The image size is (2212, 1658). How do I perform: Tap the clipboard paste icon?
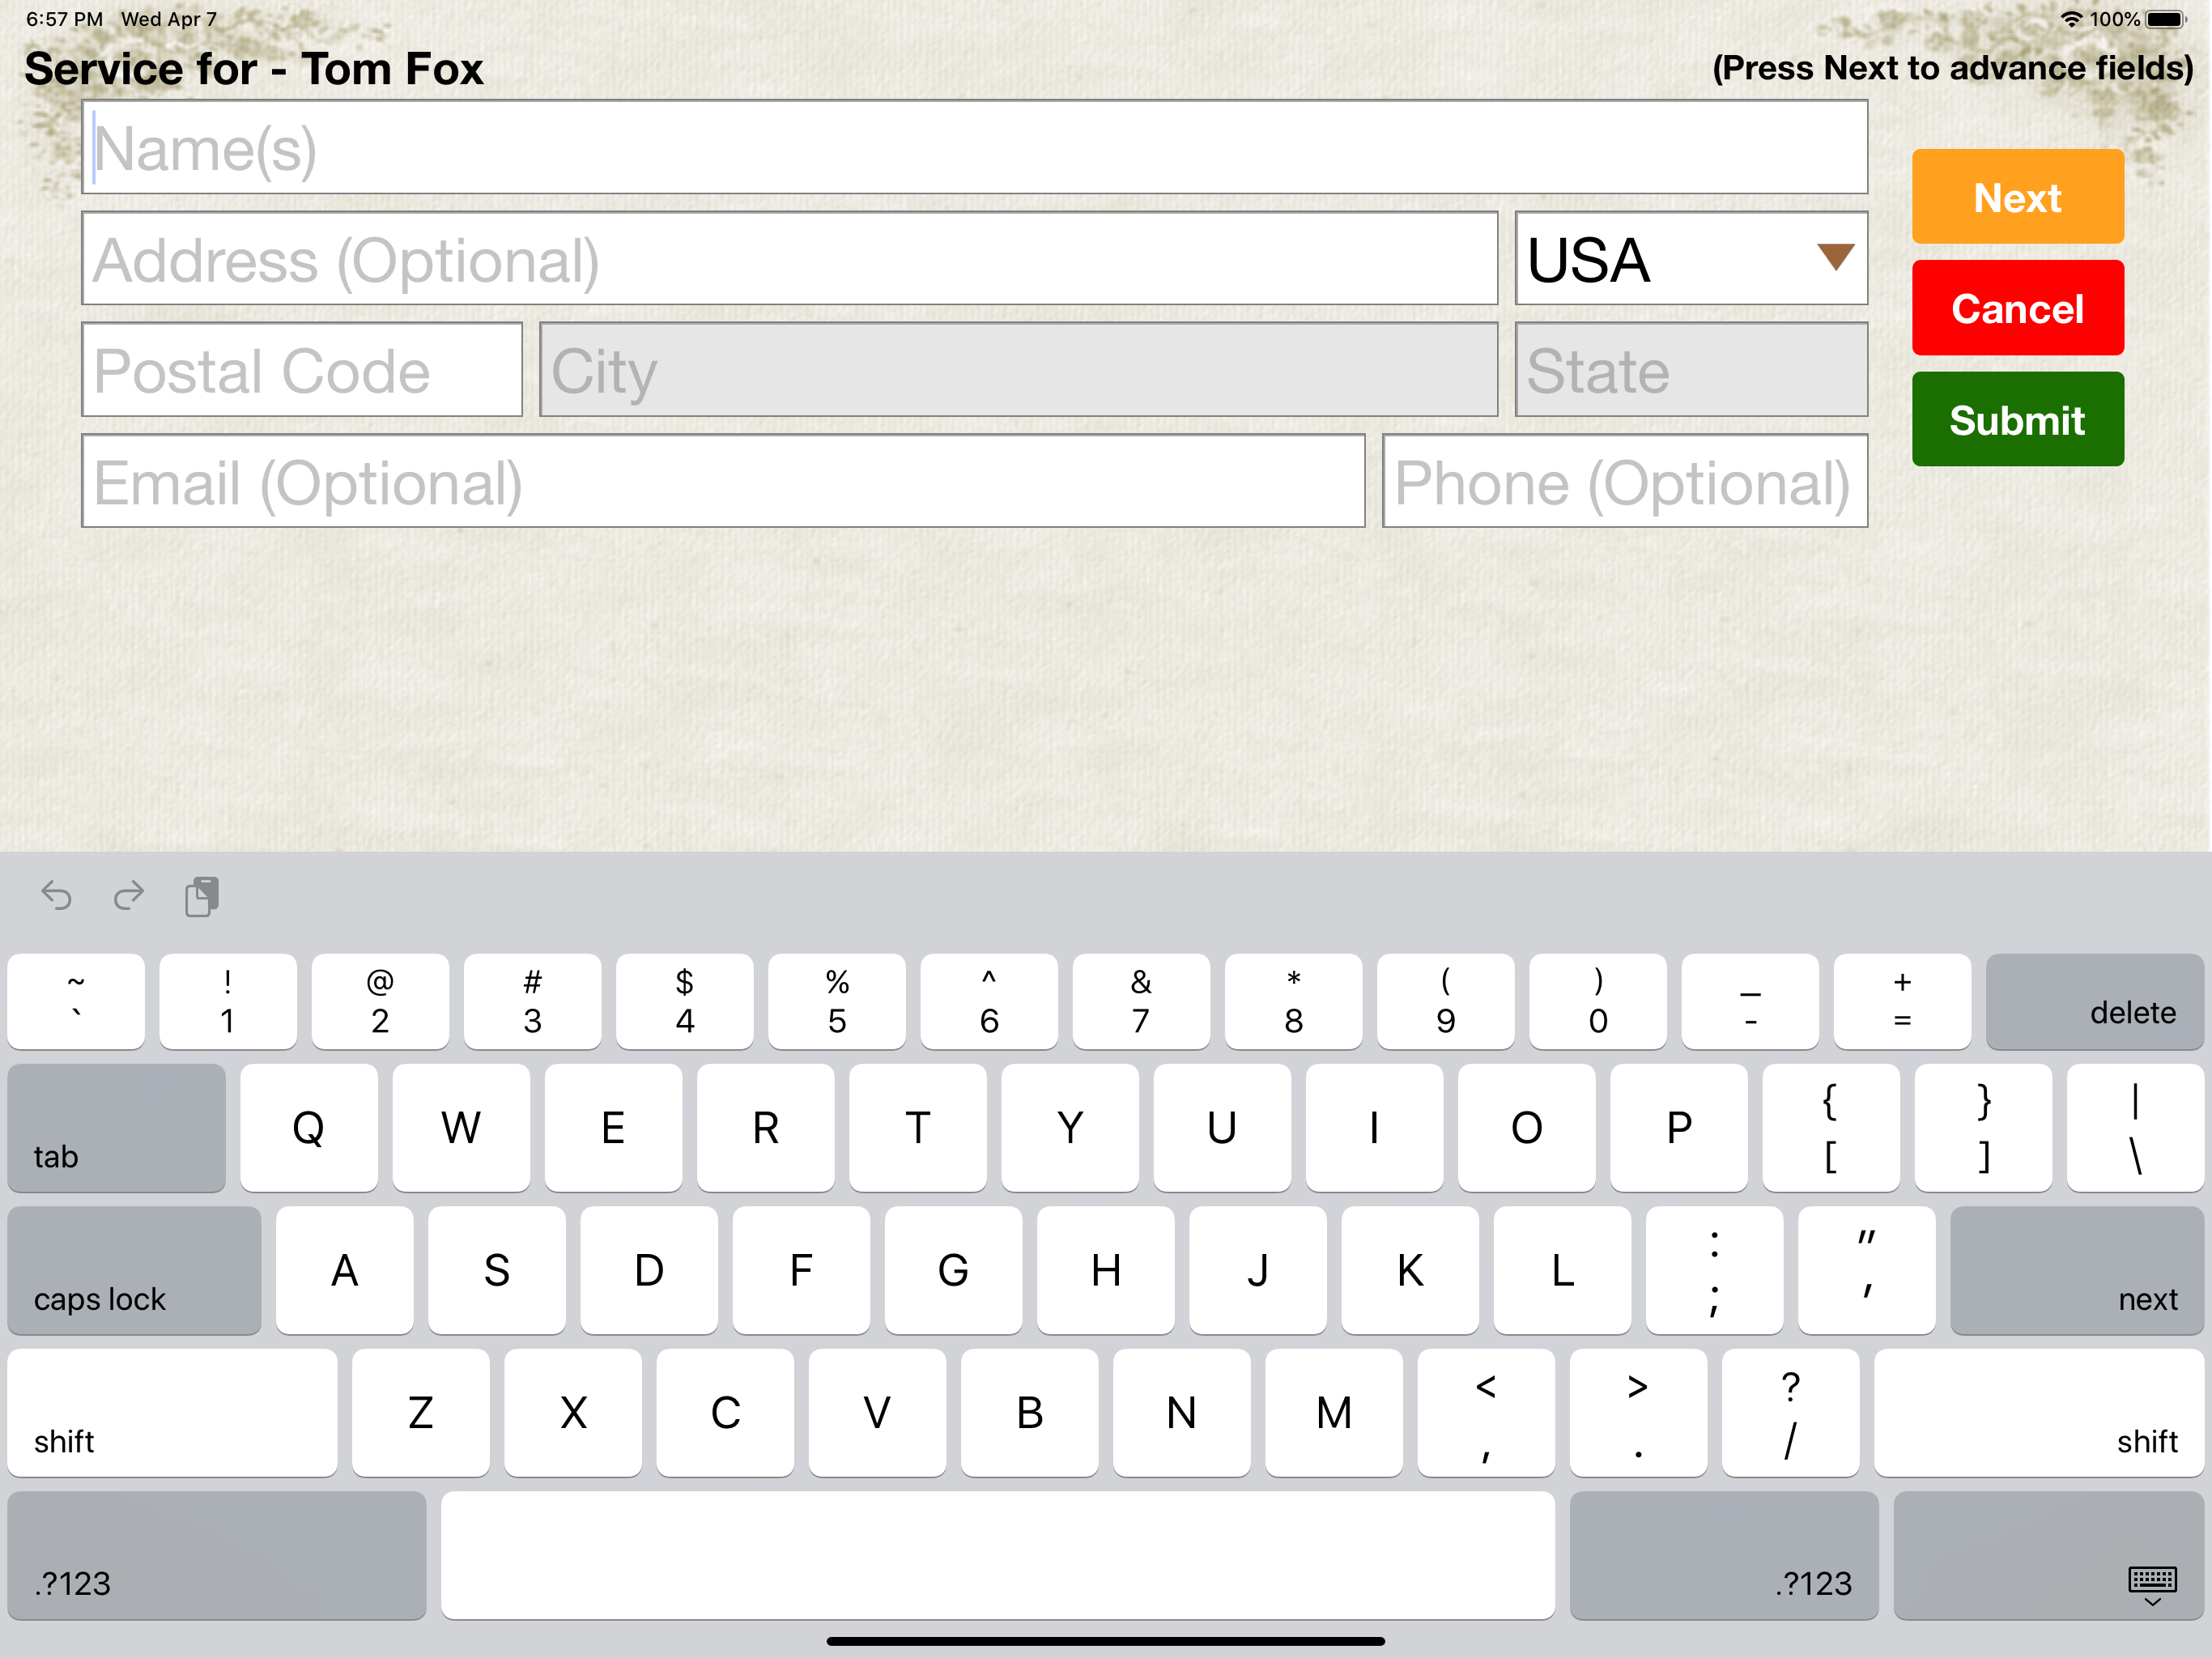pyautogui.click(x=202, y=896)
